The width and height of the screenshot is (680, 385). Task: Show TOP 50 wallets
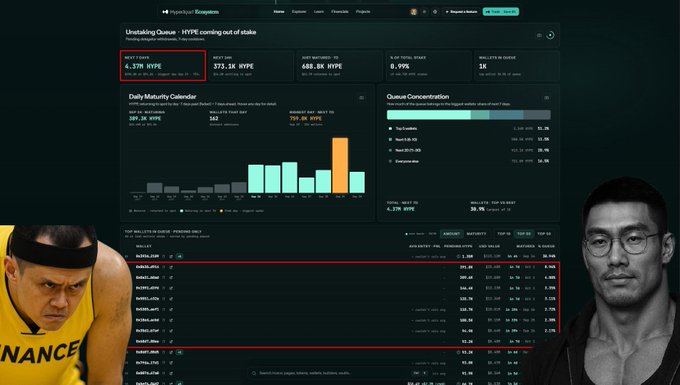544,234
